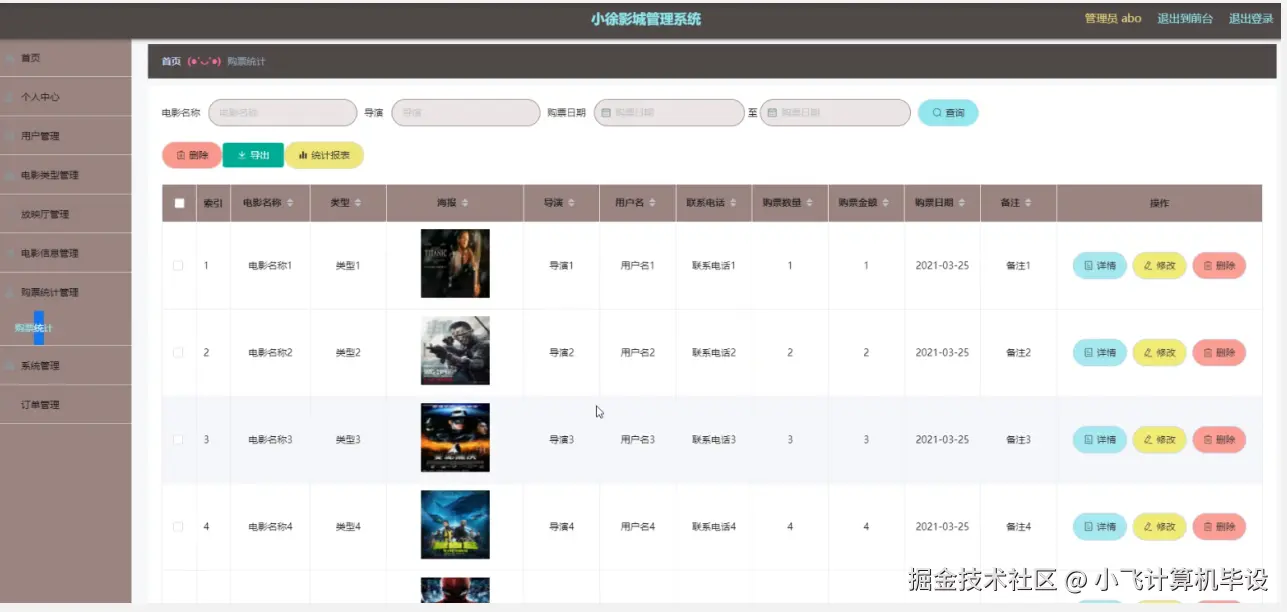View 详情 for row 电影名称3
This screenshot has height=612, width=1287.
(x=1100, y=440)
